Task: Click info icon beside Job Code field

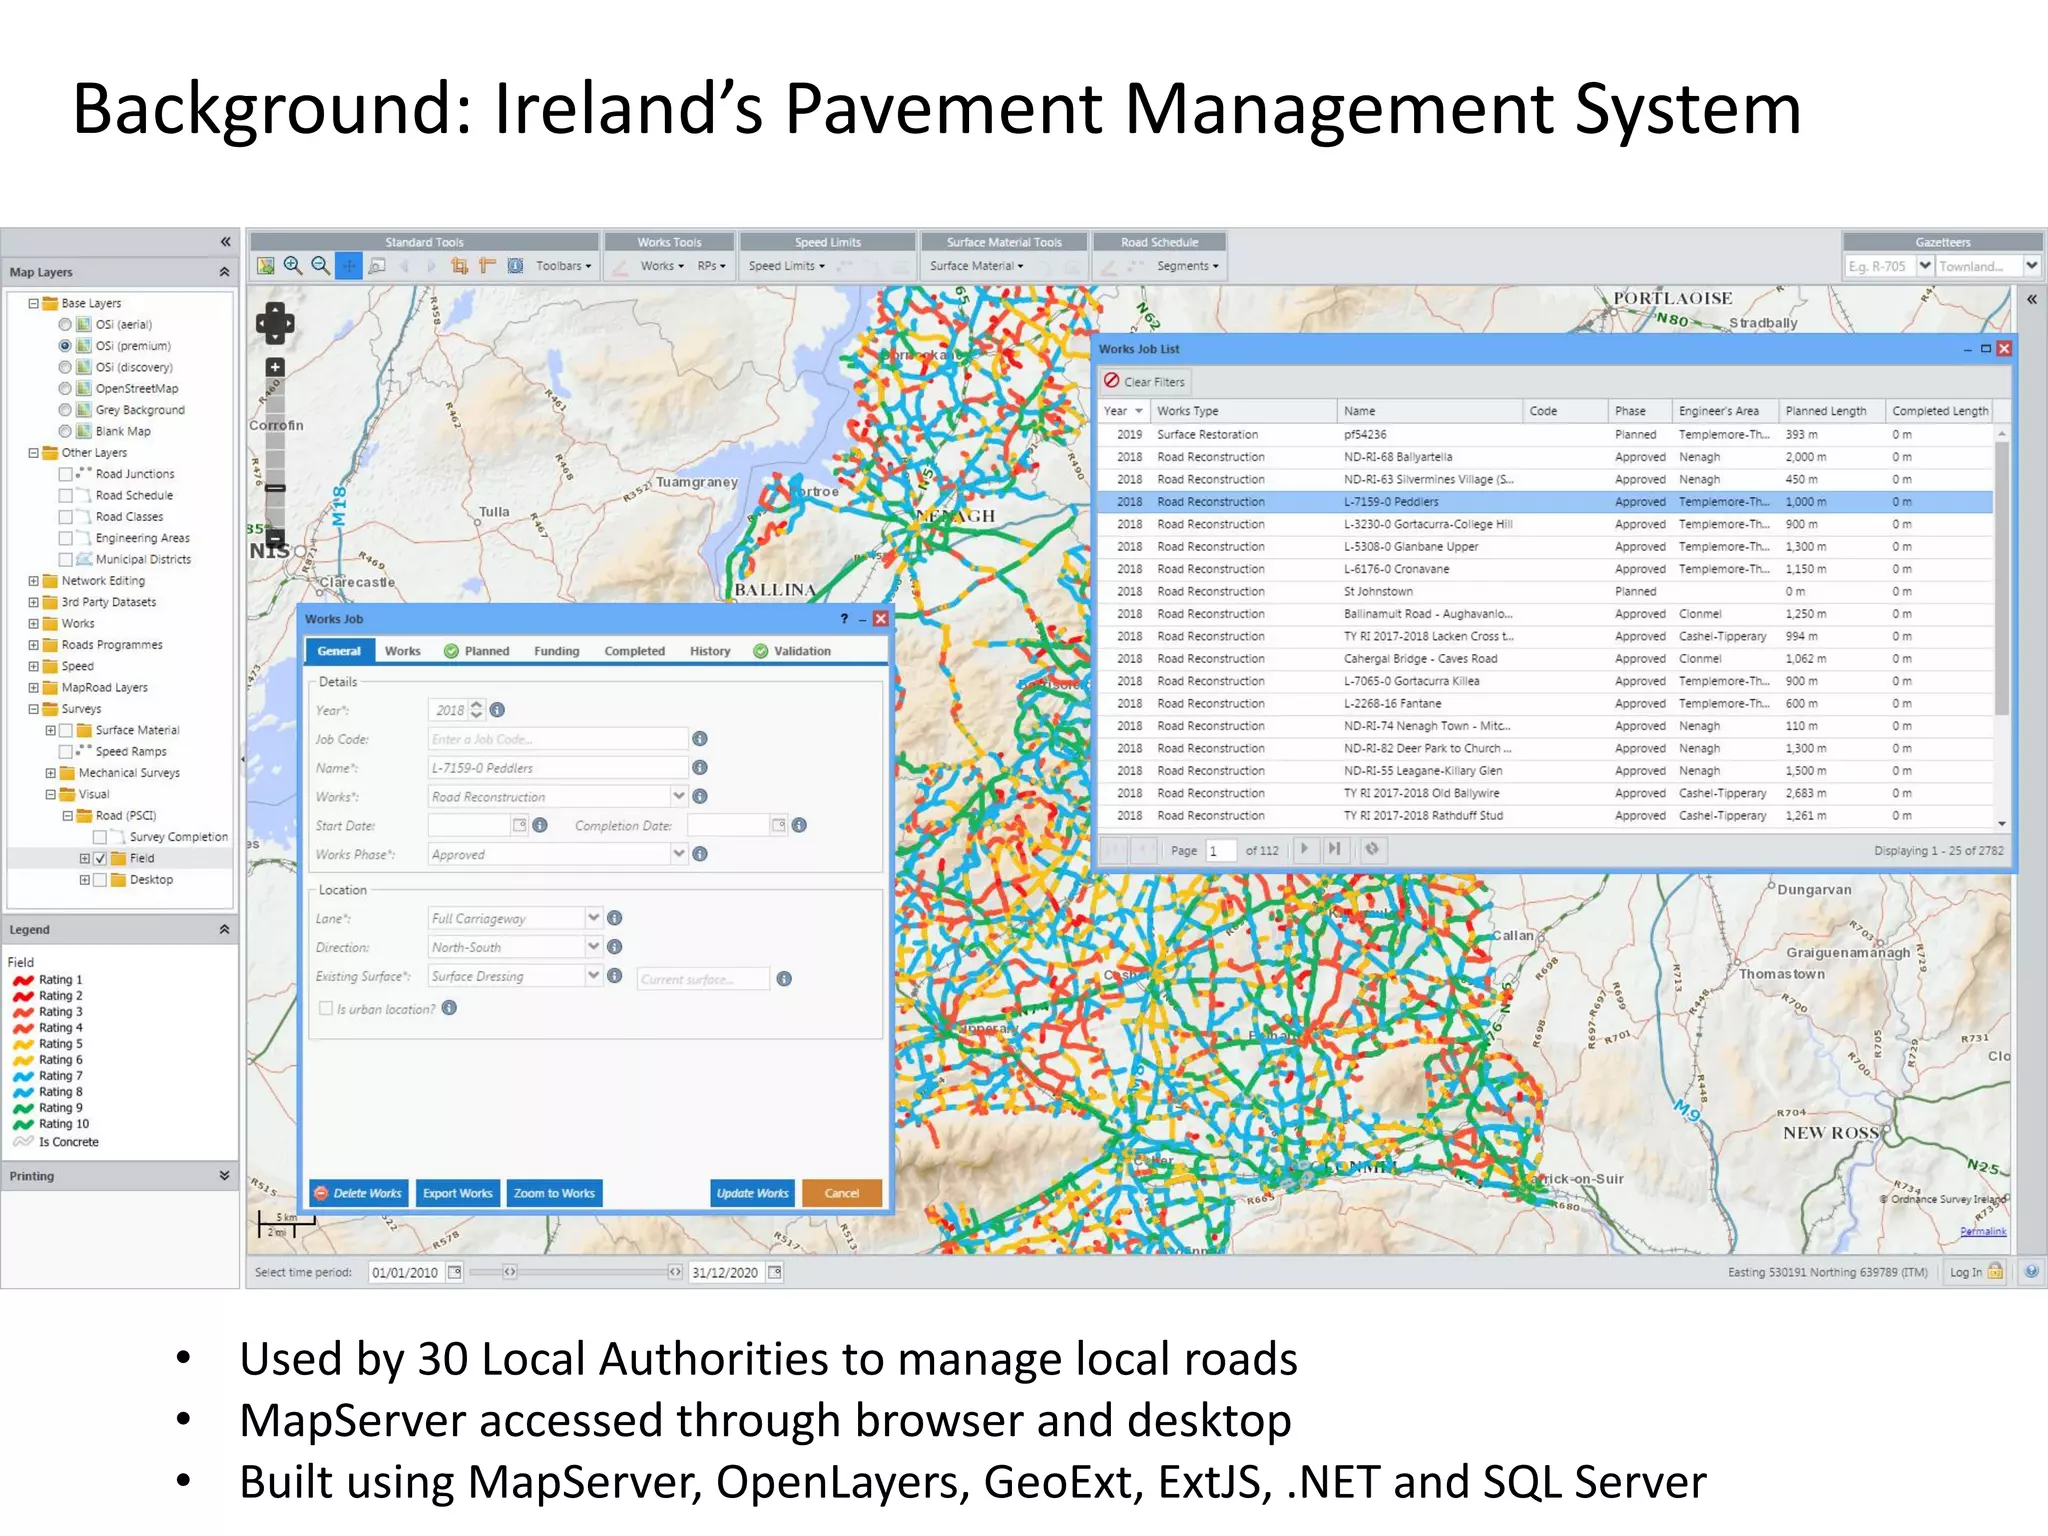Action: (700, 739)
